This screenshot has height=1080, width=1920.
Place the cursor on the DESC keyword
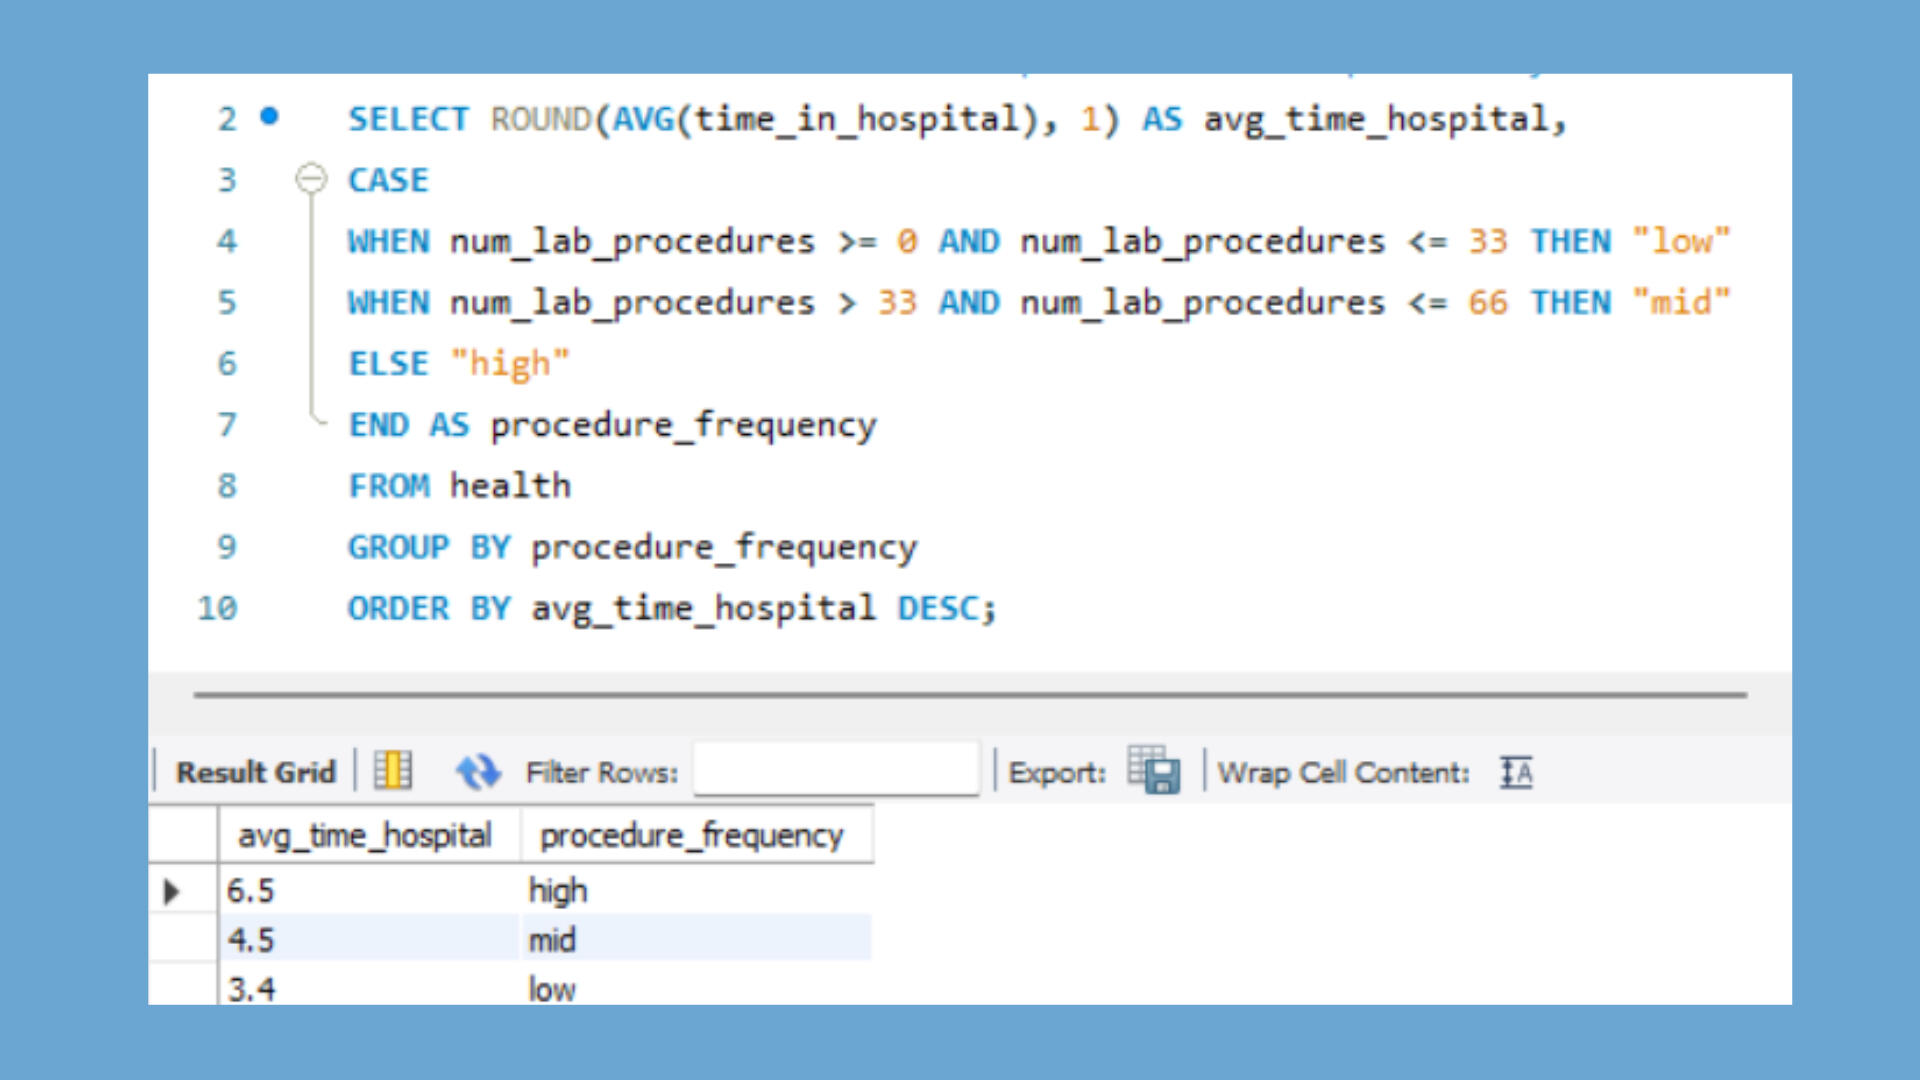(938, 608)
